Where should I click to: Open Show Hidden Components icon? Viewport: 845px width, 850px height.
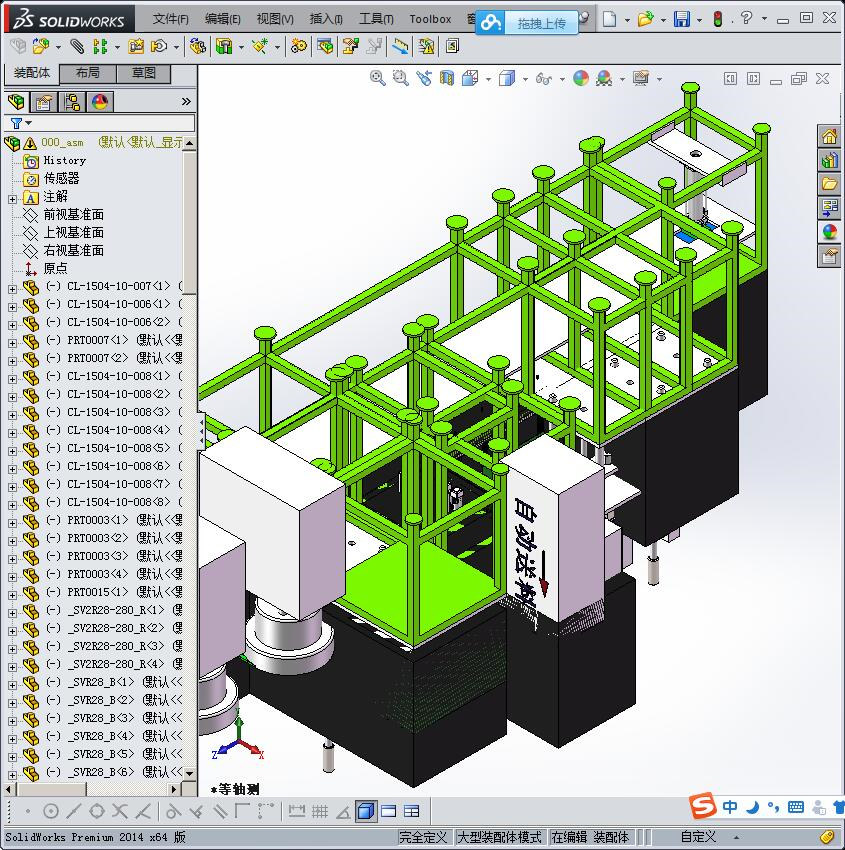[198, 47]
